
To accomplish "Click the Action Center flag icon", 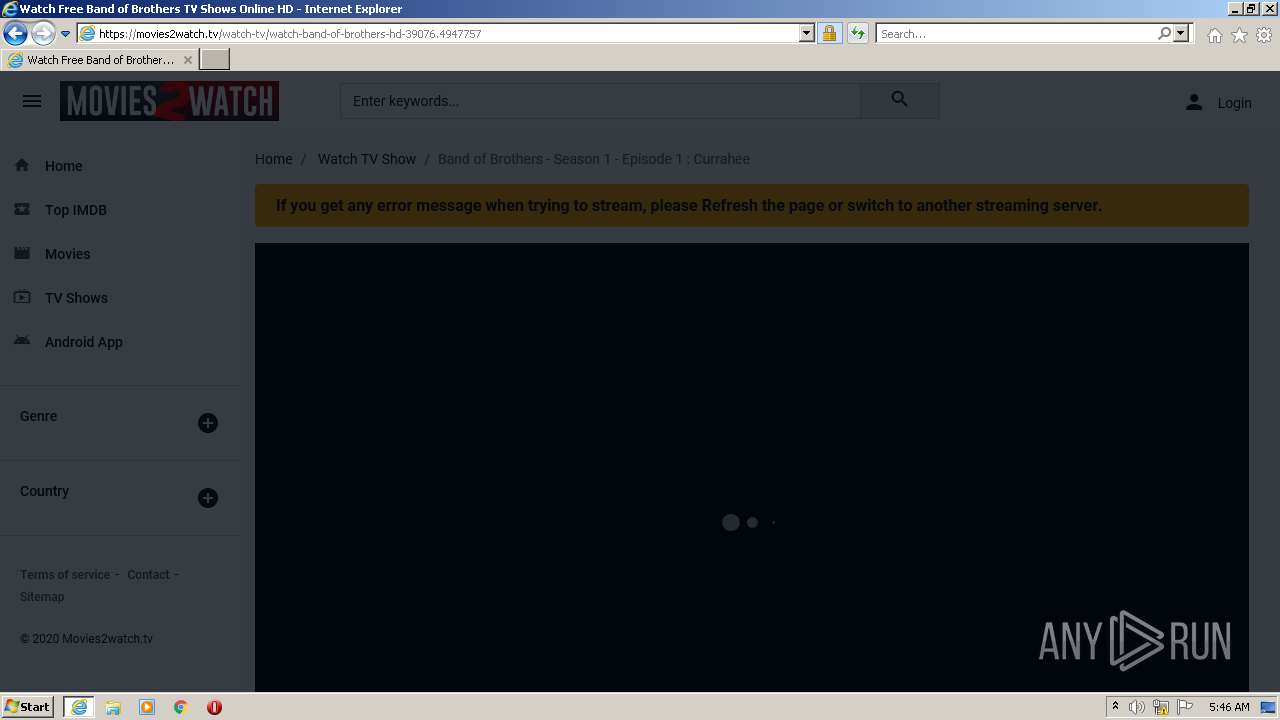I will 1185,707.
